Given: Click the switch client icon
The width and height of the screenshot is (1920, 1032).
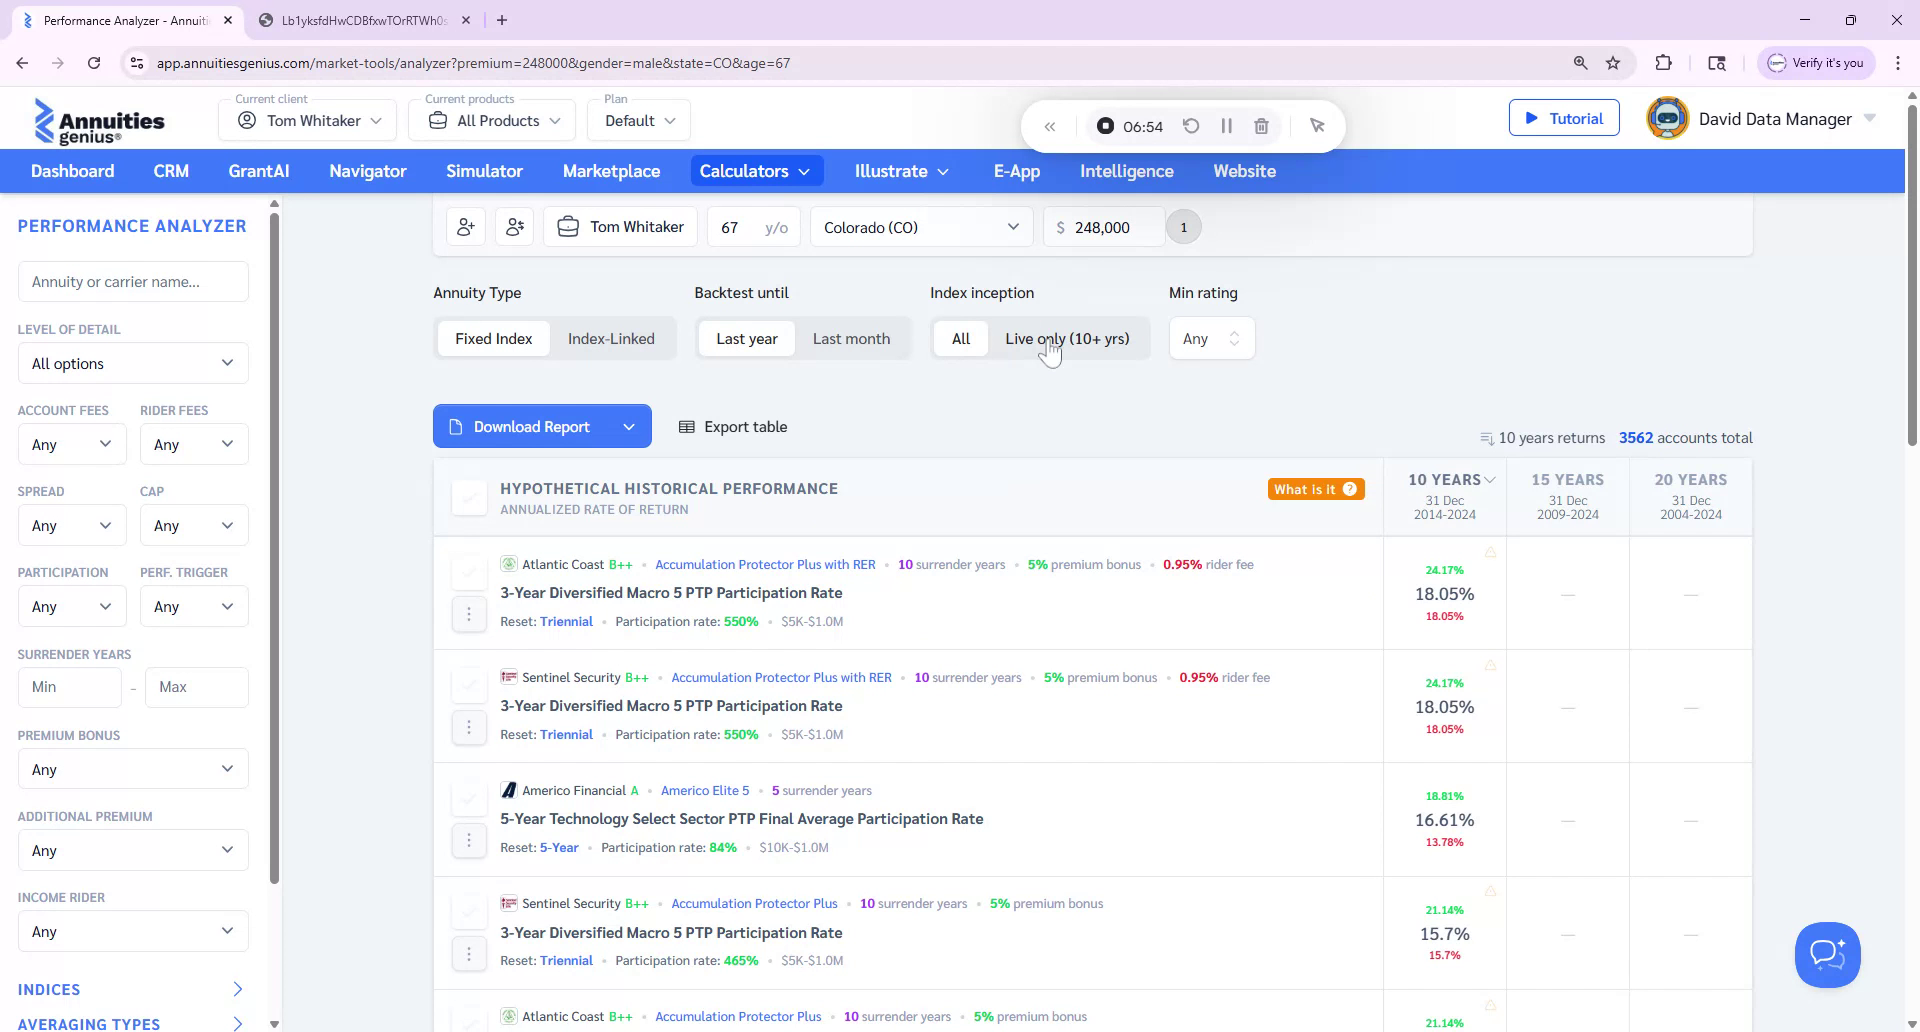Looking at the screenshot, I should pos(514,226).
